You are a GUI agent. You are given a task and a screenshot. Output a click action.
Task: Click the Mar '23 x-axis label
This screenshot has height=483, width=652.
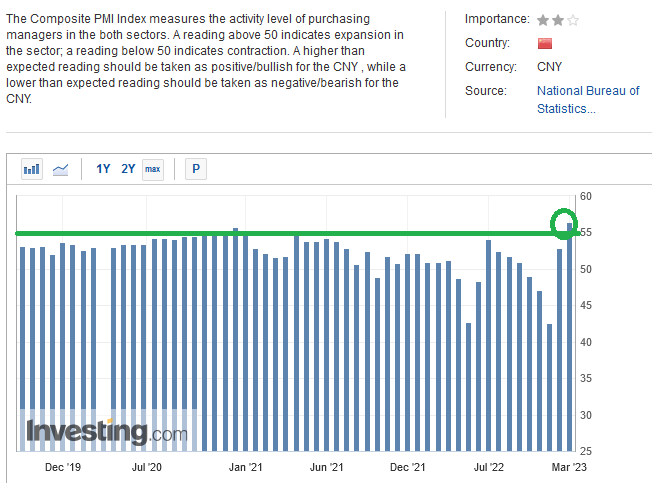point(569,467)
